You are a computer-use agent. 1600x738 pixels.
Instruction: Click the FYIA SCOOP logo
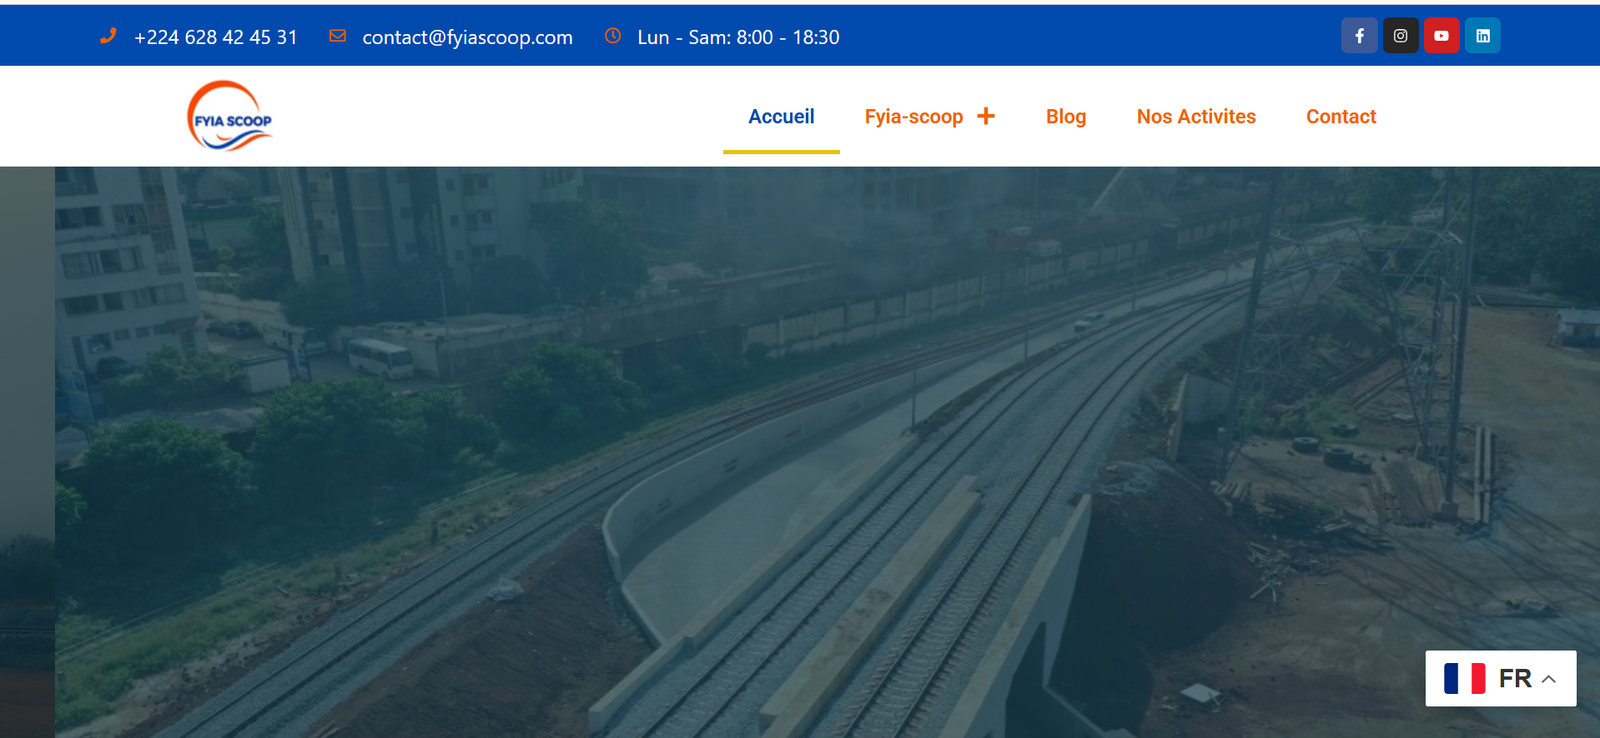[x=230, y=117]
